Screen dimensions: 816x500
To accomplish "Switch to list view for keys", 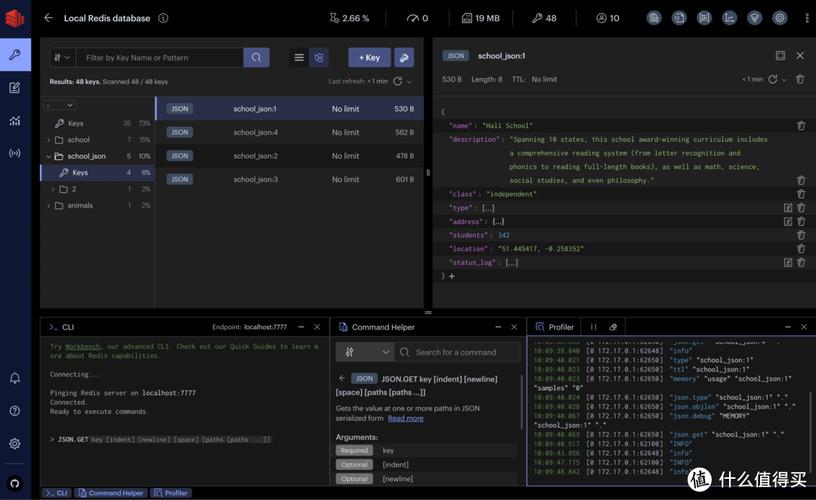I will (299, 58).
